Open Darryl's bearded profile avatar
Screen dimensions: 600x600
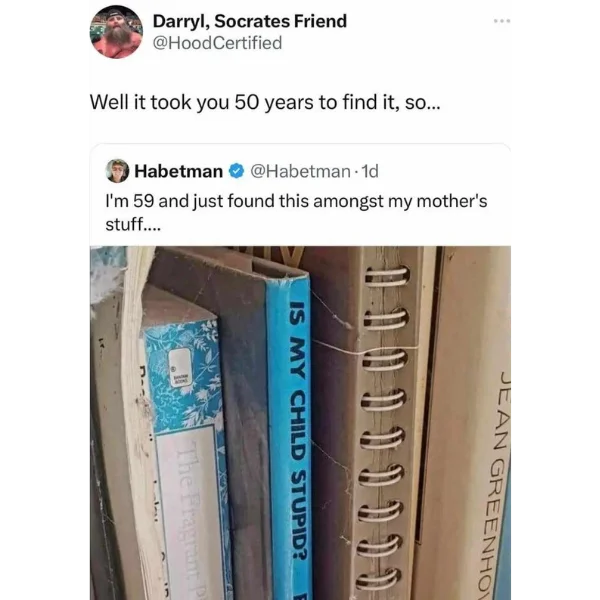click(x=116, y=32)
